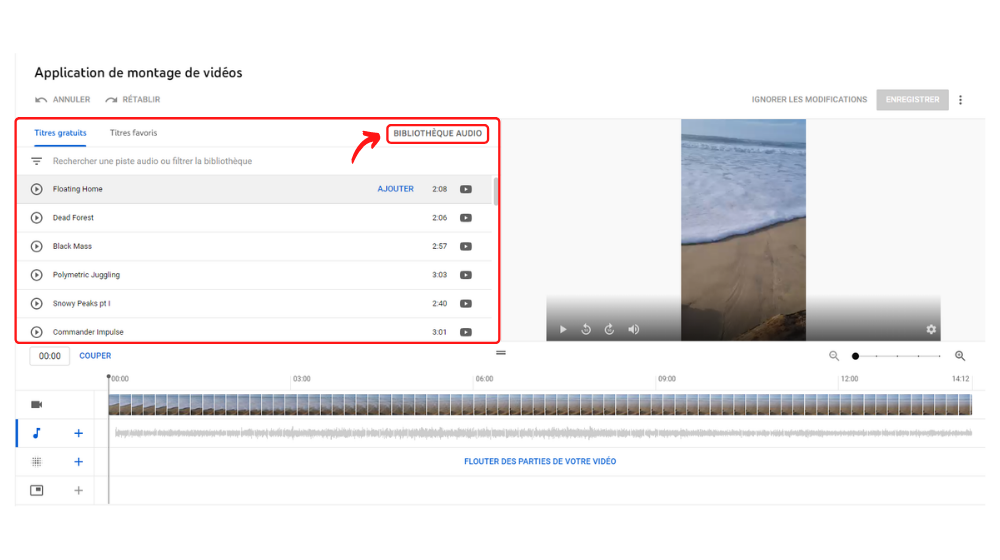This screenshot has width=1000, height=560.
Task: Mute the preview volume
Action: 633,330
